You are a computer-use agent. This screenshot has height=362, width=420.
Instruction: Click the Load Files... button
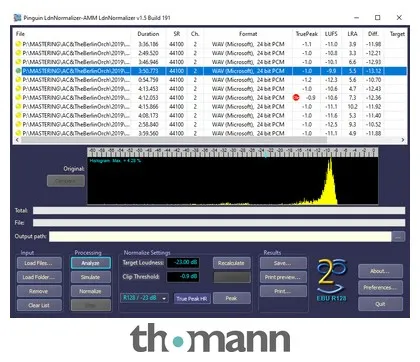click(39, 263)
